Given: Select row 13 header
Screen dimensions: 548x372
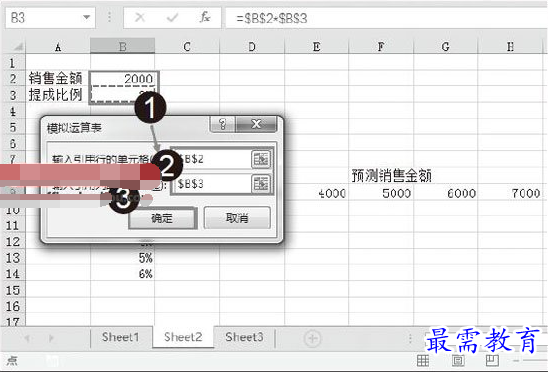Looking at the screenshot, I should [13, 258].
